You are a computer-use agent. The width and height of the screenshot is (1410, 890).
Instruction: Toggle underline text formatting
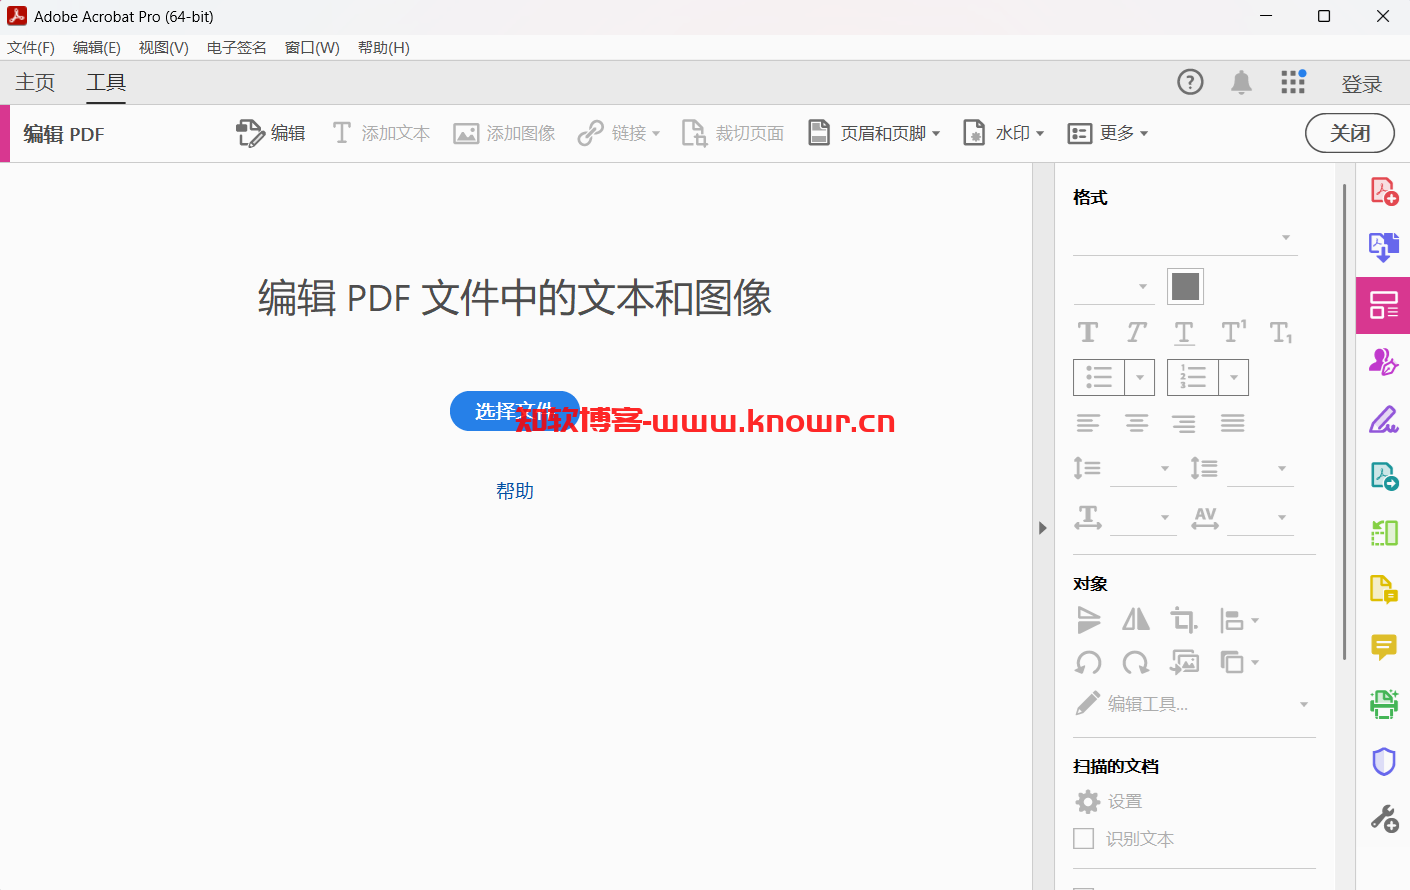click(1184, 332)
